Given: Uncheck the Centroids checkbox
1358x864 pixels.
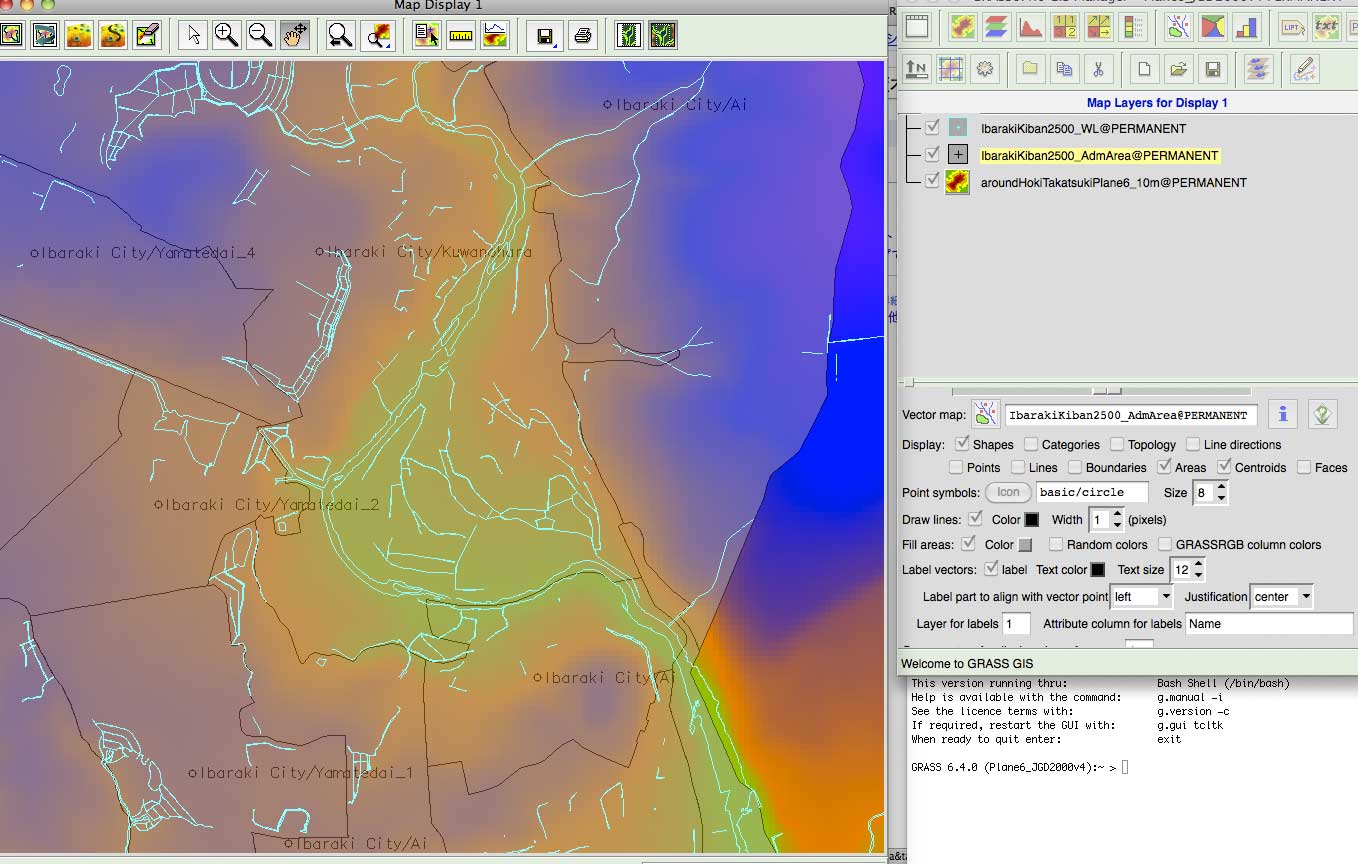Looking at the screenshot, I should (1224, 467).
